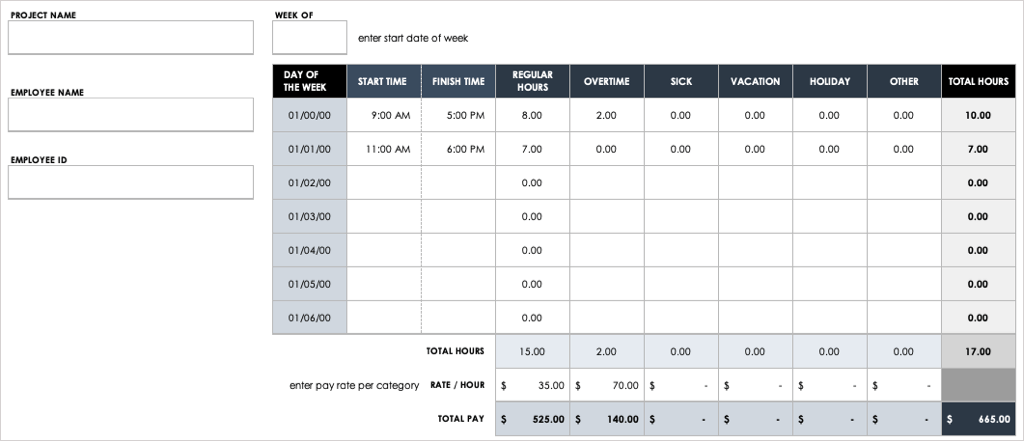Select the Overtime column header
Viewport: 1024px width, 441px height.
click(606, 81)
